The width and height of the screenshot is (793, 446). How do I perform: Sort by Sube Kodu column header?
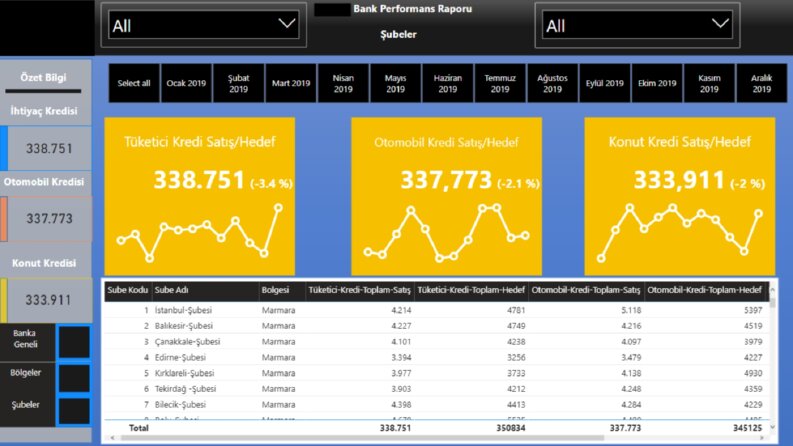pos(127,290)
